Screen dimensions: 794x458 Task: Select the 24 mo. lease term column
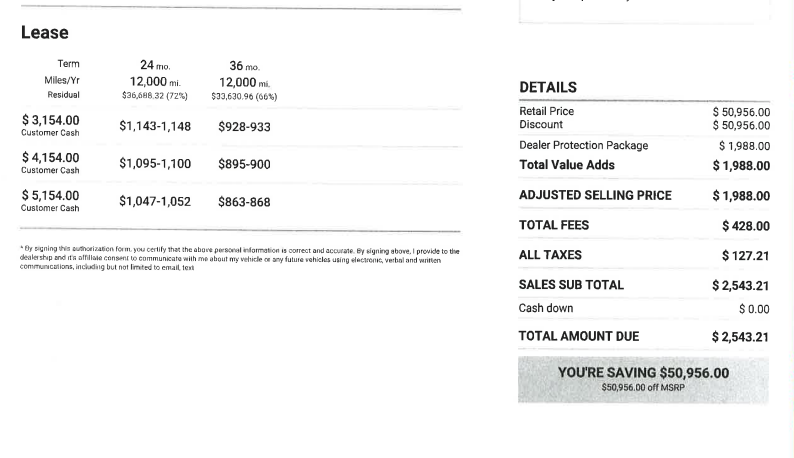click(x=155, y=65)
